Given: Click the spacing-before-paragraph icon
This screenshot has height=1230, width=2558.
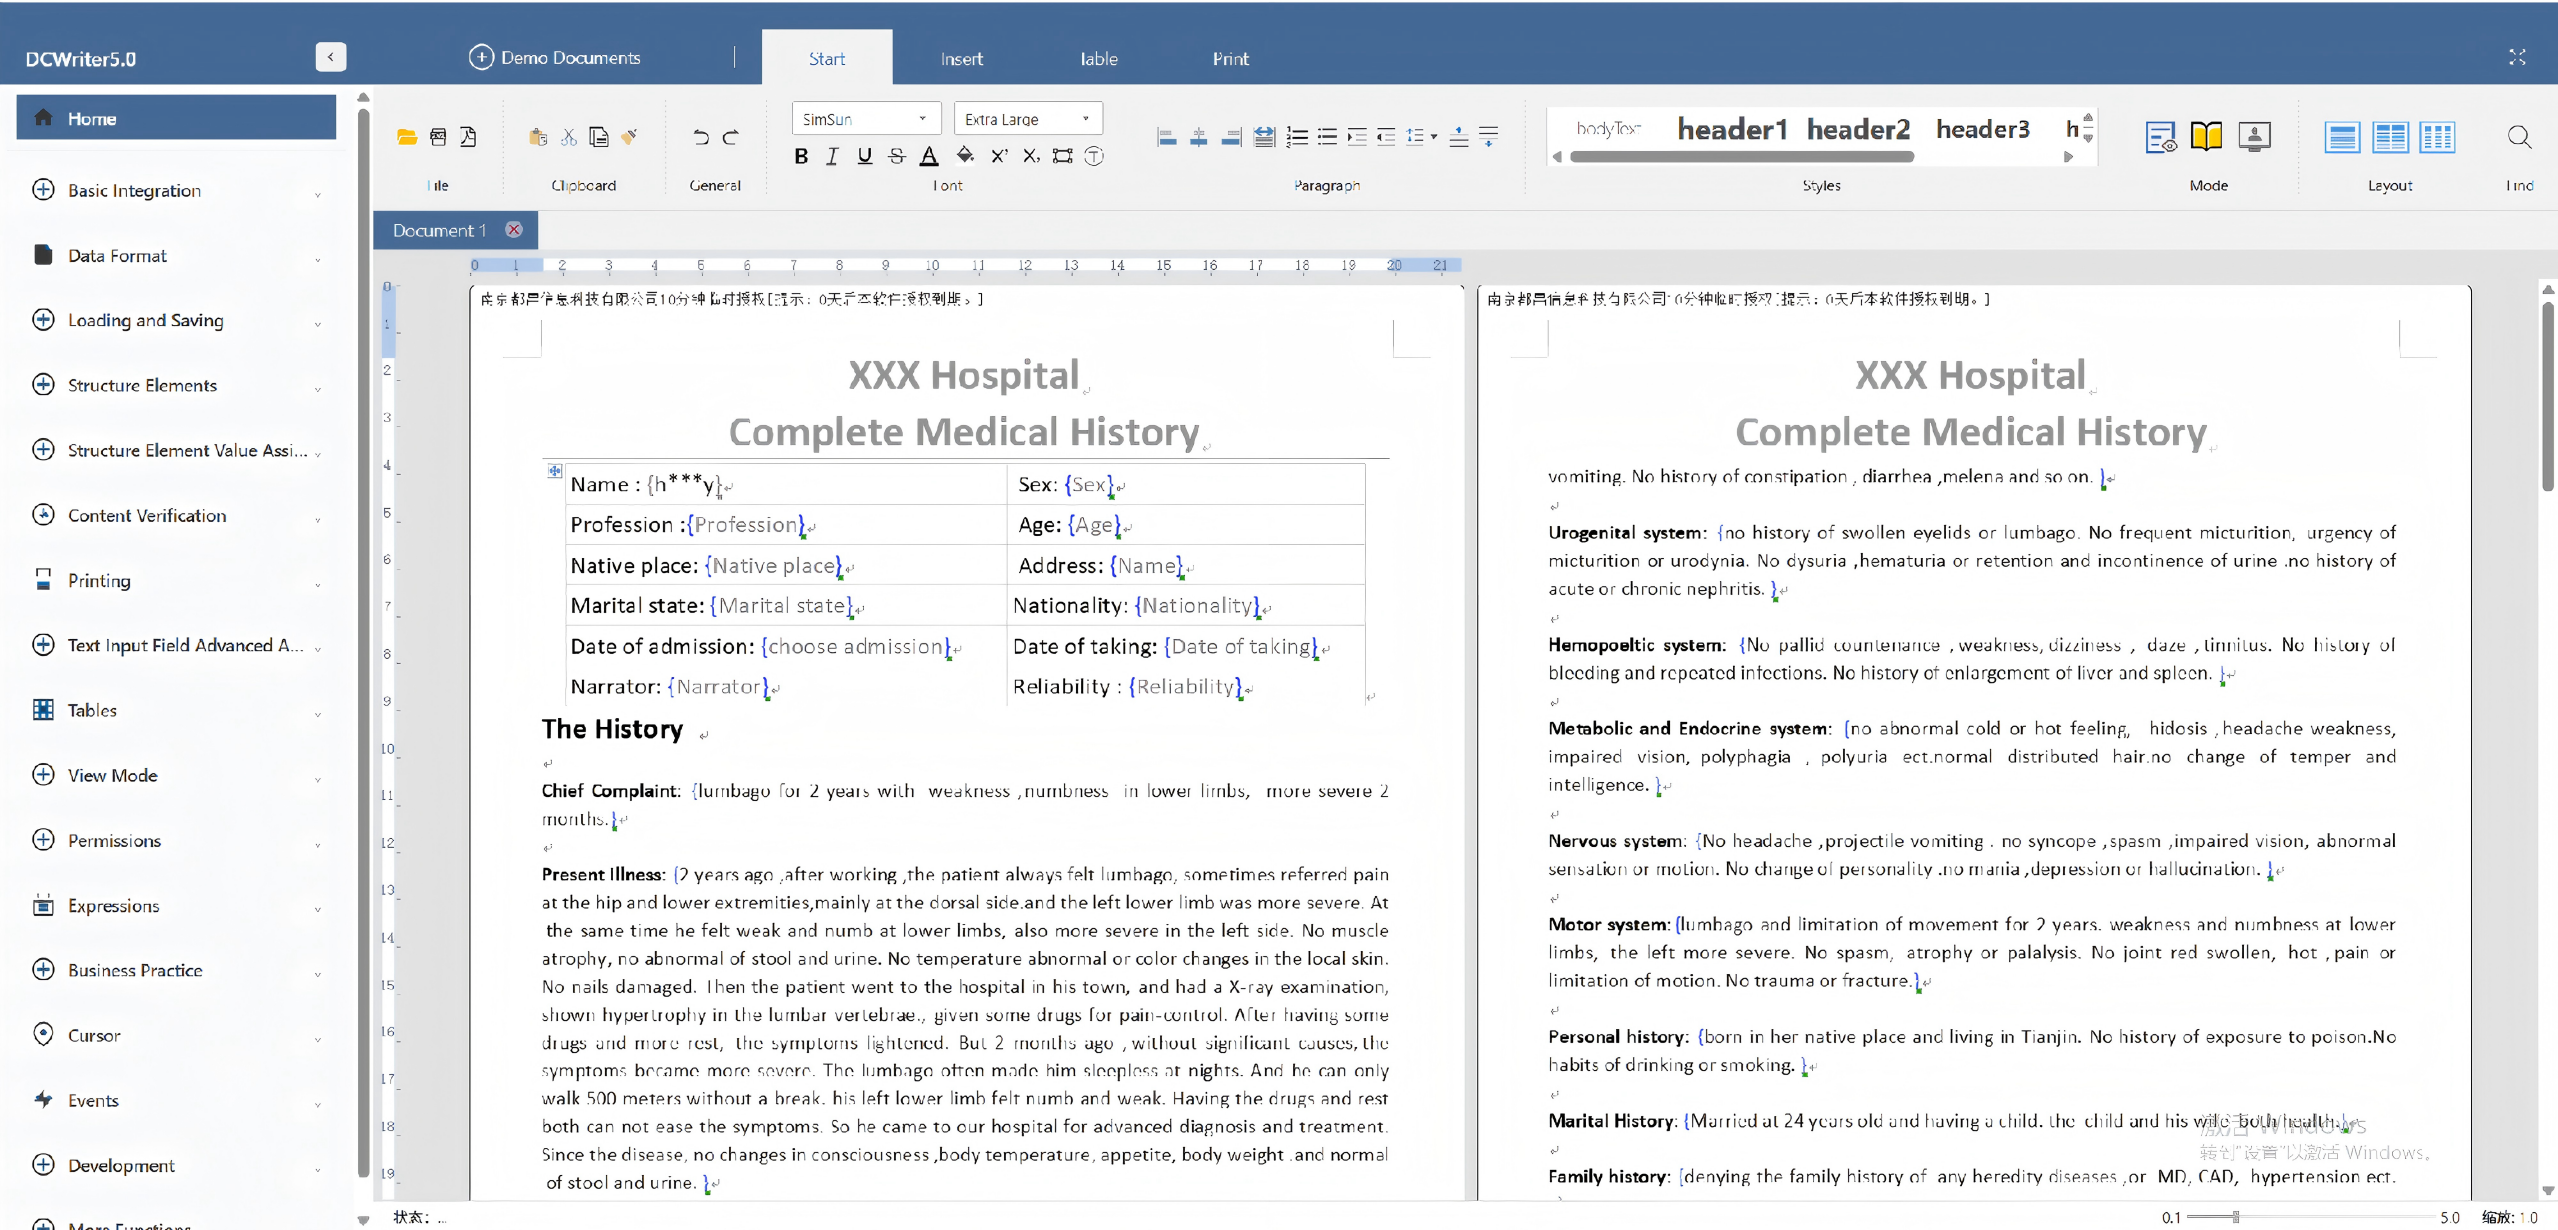Looking at the screenshot, I should point(1459,137).
